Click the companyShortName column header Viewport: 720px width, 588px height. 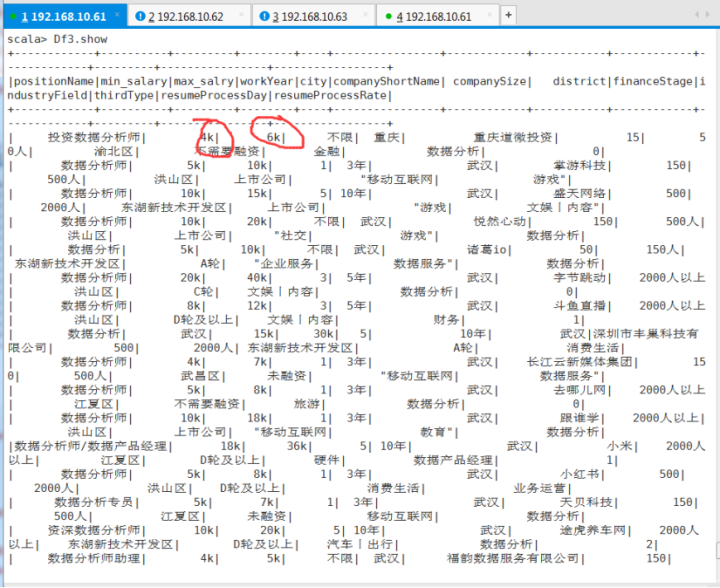pyautogui.click(x=387, y=81)
